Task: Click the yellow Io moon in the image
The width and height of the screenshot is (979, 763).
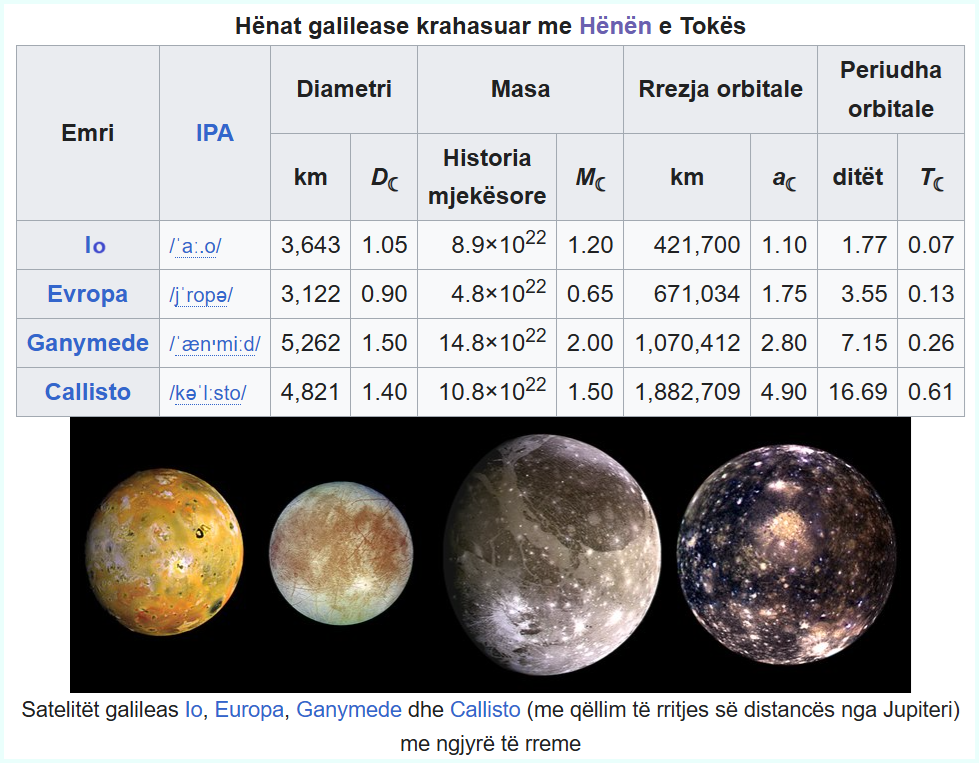Action: (x=164, y=553)
